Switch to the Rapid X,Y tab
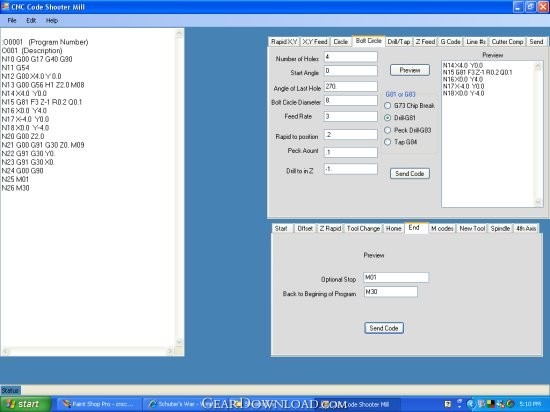Screen dimensions: 550x412 [x=284, y=42]
